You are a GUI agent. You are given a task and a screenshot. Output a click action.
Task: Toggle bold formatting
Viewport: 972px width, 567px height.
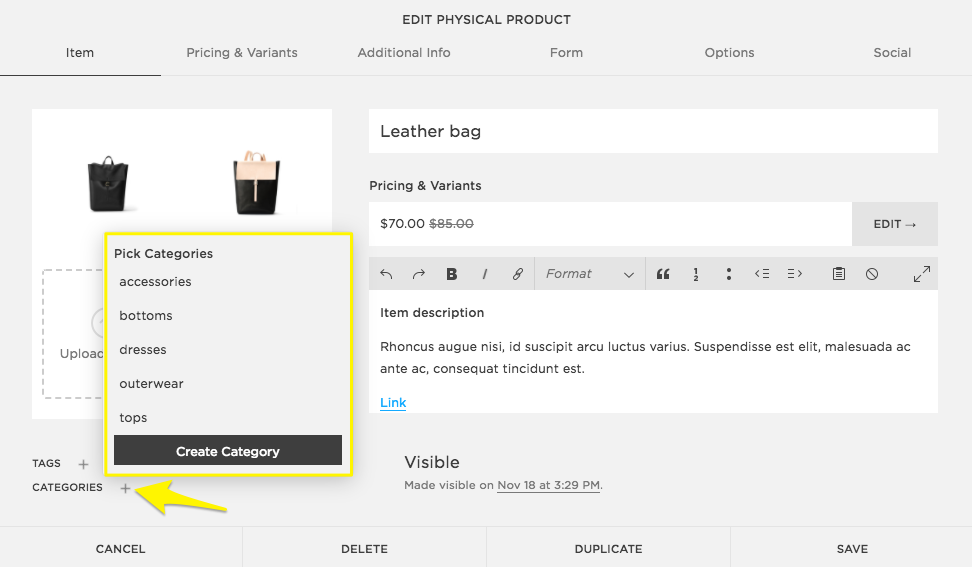(x=452, y=274)
